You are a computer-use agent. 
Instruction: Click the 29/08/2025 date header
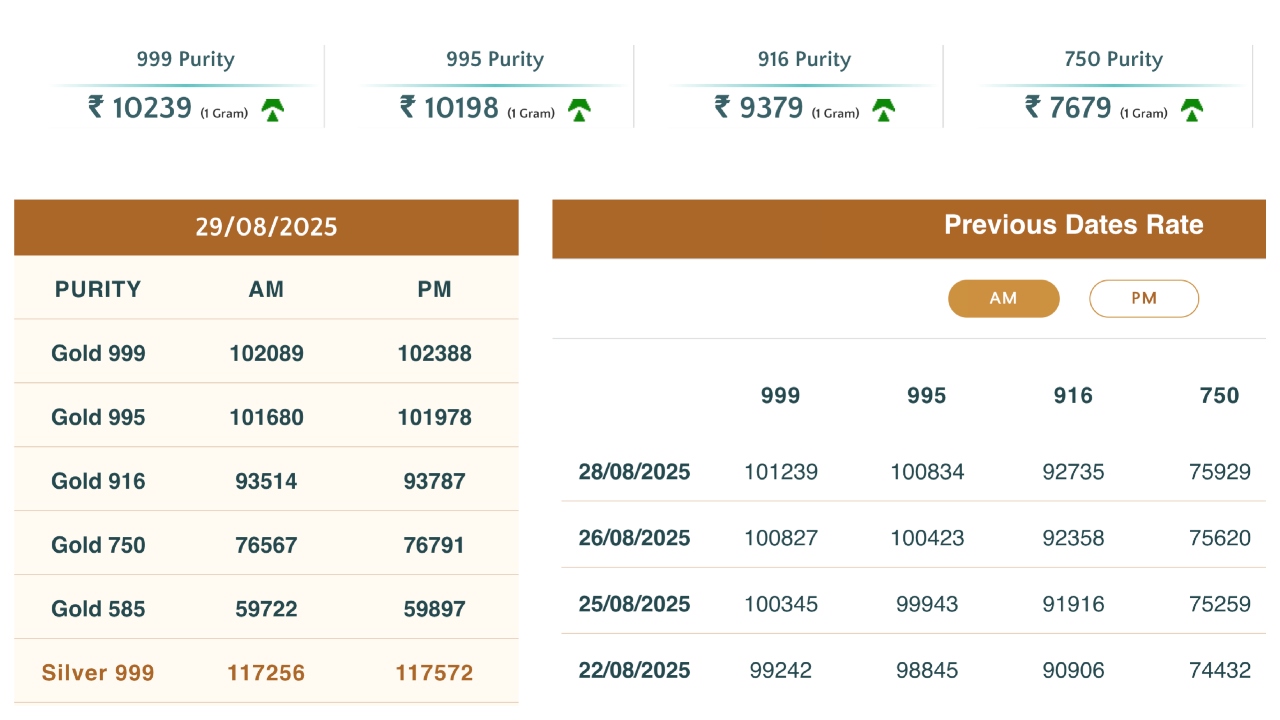click(x=266, y=227)
